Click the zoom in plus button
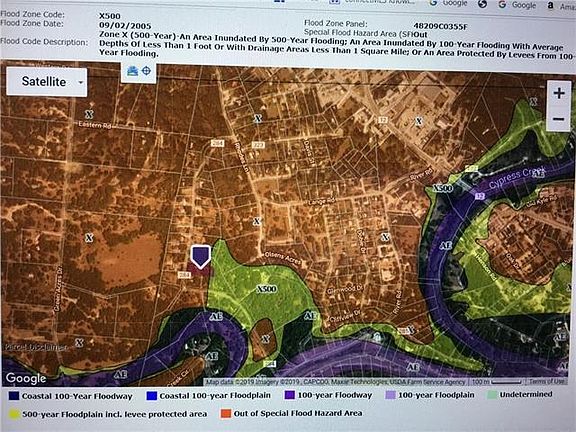This screenshot has height=432, width=576. tap(559, 93)
